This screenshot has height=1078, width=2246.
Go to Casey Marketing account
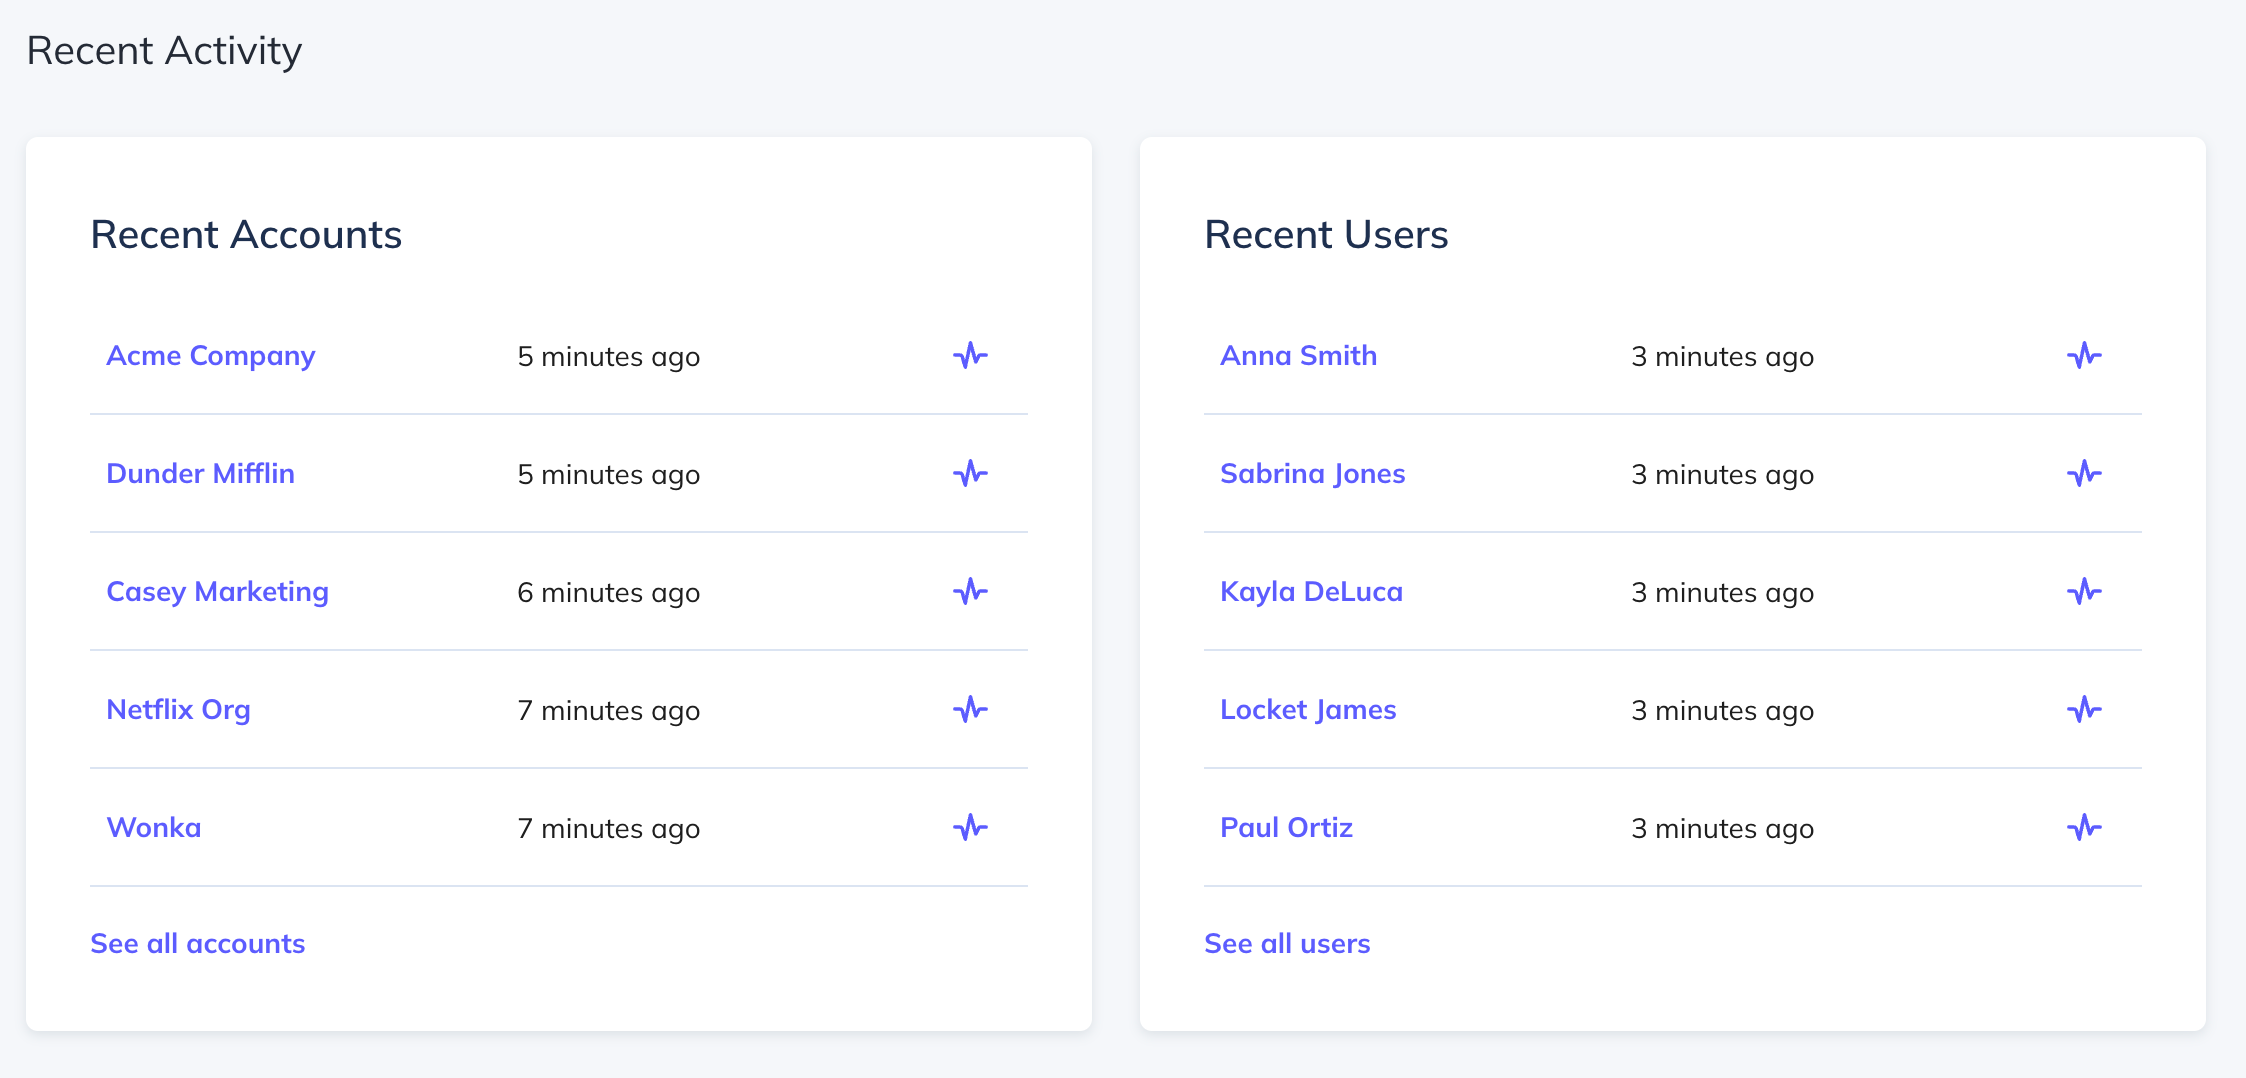tap(217, 593)
